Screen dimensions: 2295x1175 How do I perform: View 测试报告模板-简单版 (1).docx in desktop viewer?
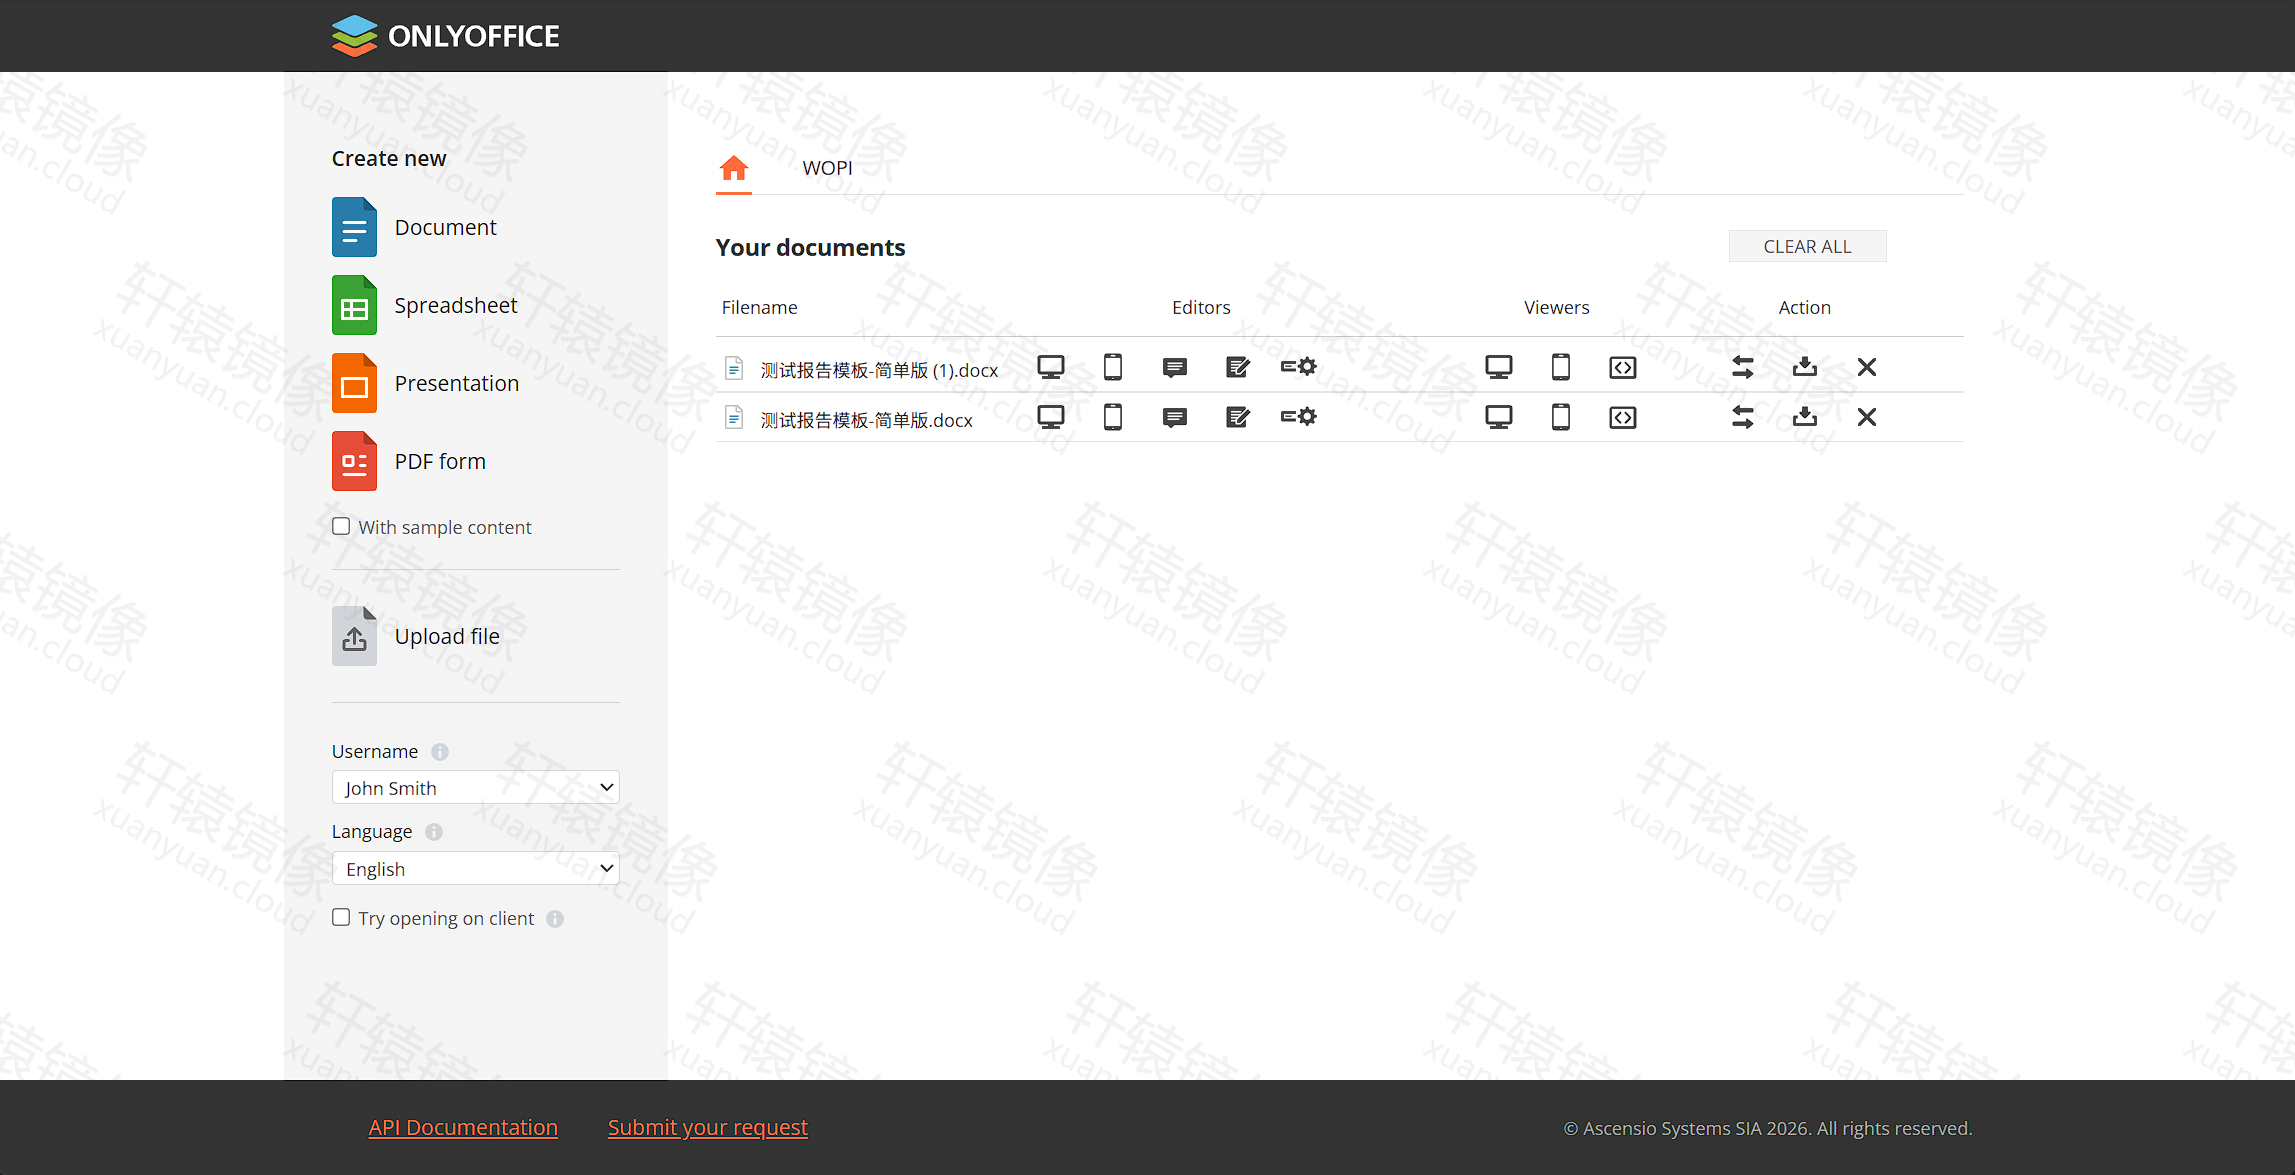pyautogui.click(x=1499, y=367)
